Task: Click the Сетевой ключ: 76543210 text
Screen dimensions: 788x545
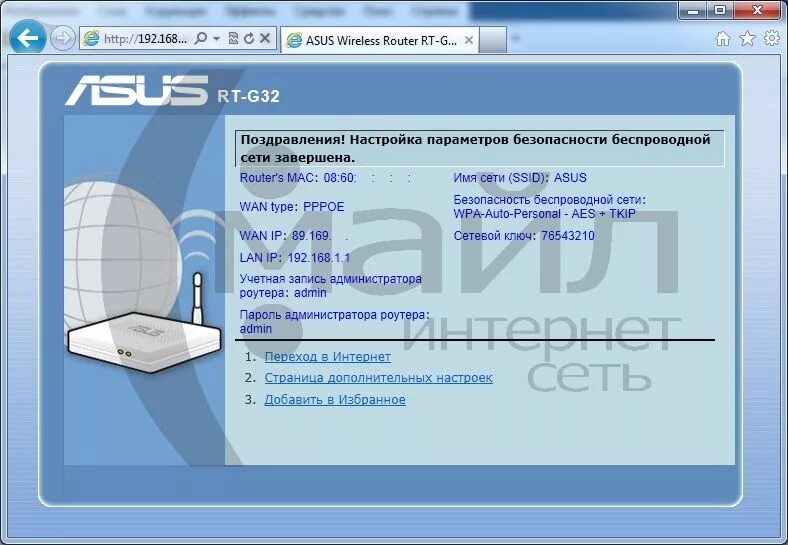Action: click(524, 236)
